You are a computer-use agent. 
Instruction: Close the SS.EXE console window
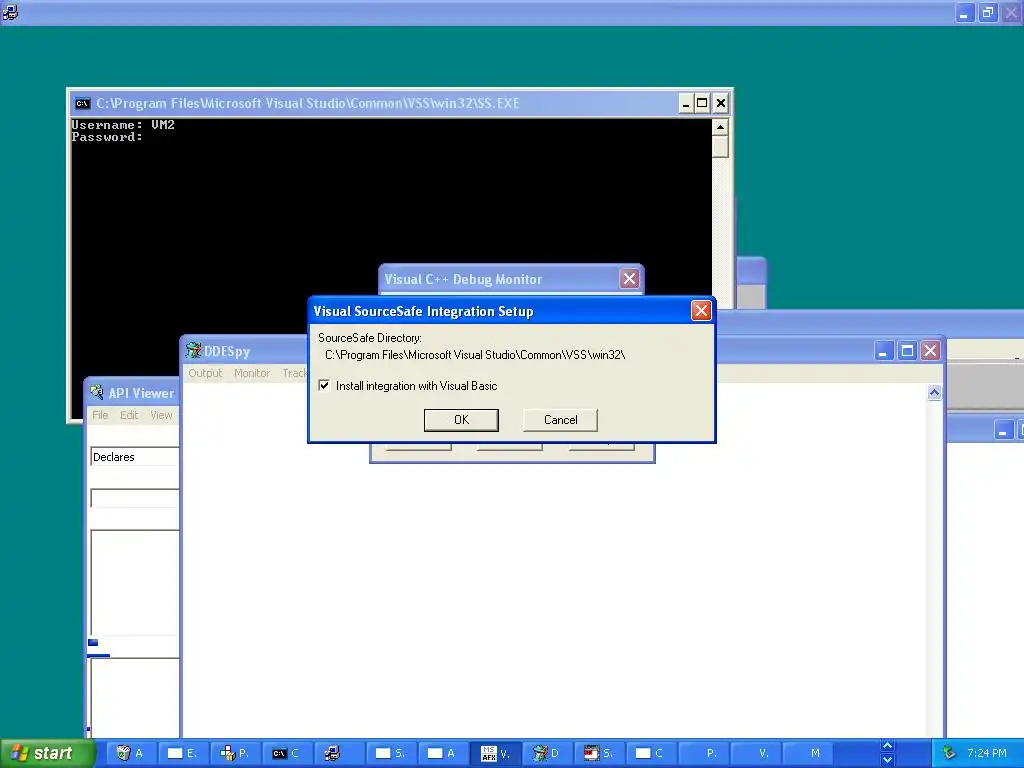720,103
